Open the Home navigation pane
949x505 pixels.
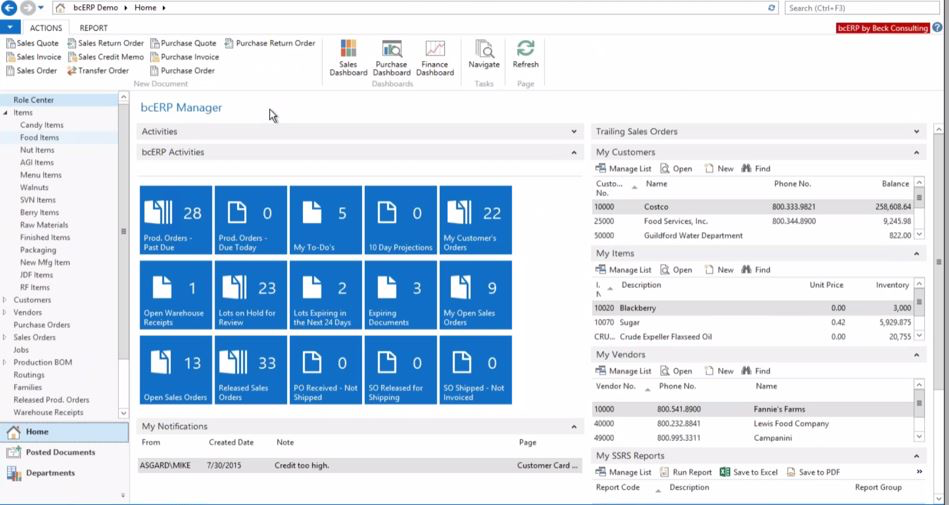pyautogui.click(x=64, y=432)
